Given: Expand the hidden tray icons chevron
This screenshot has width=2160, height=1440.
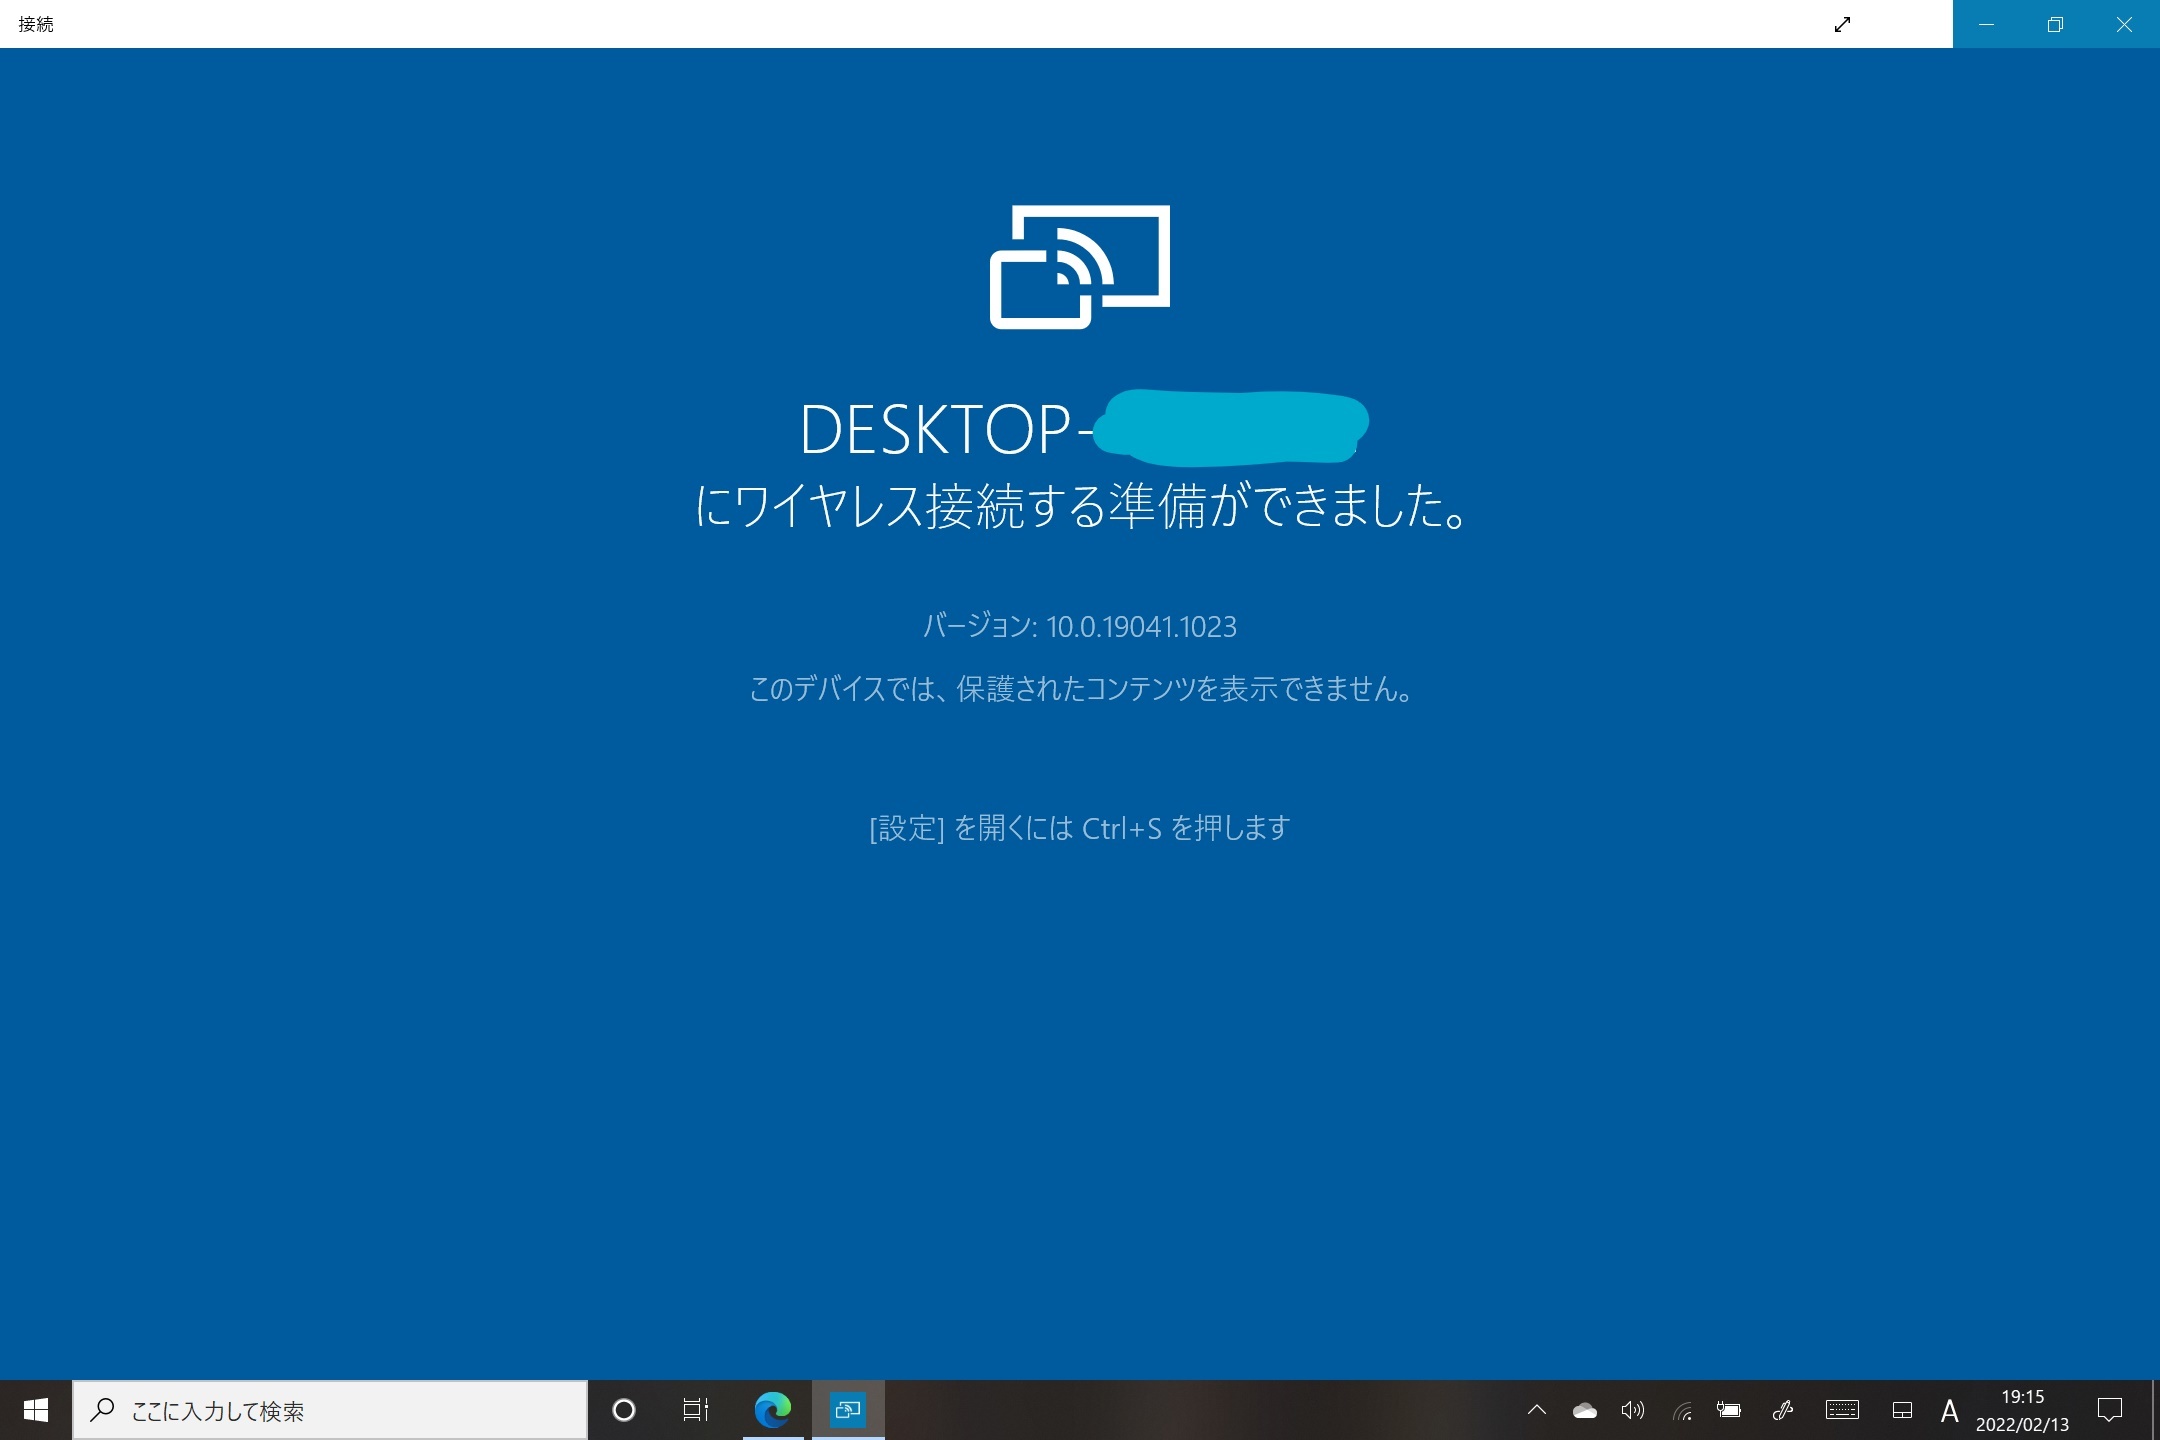Looking at the screenshot, I should [x=1537, y=1411].
